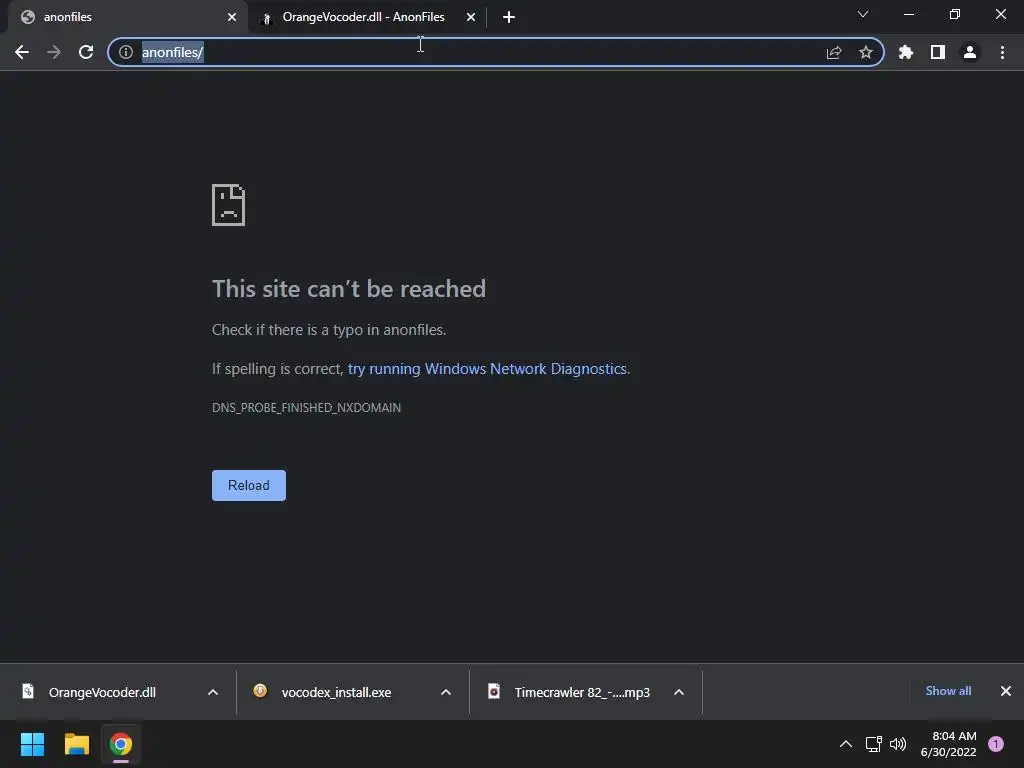Restore down the Chrome window

click(955, 14)
